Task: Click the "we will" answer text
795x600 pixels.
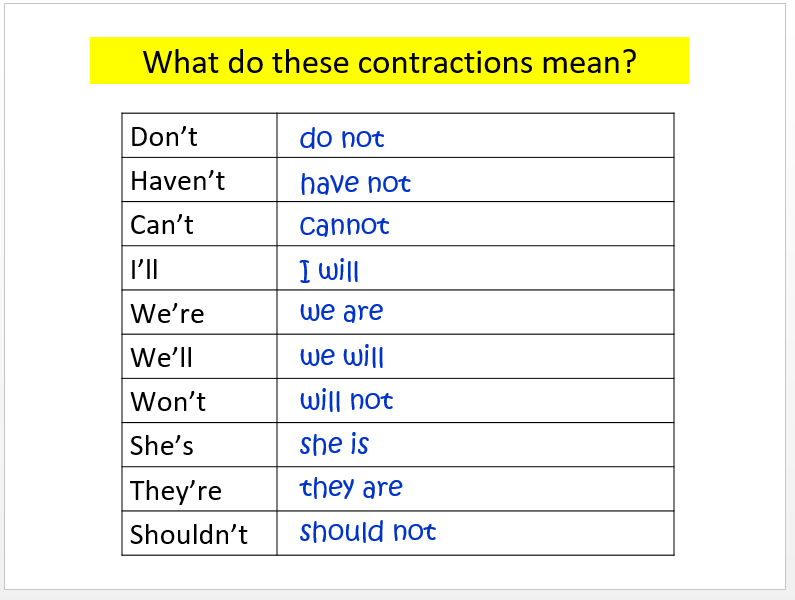Action: [342, 357]
